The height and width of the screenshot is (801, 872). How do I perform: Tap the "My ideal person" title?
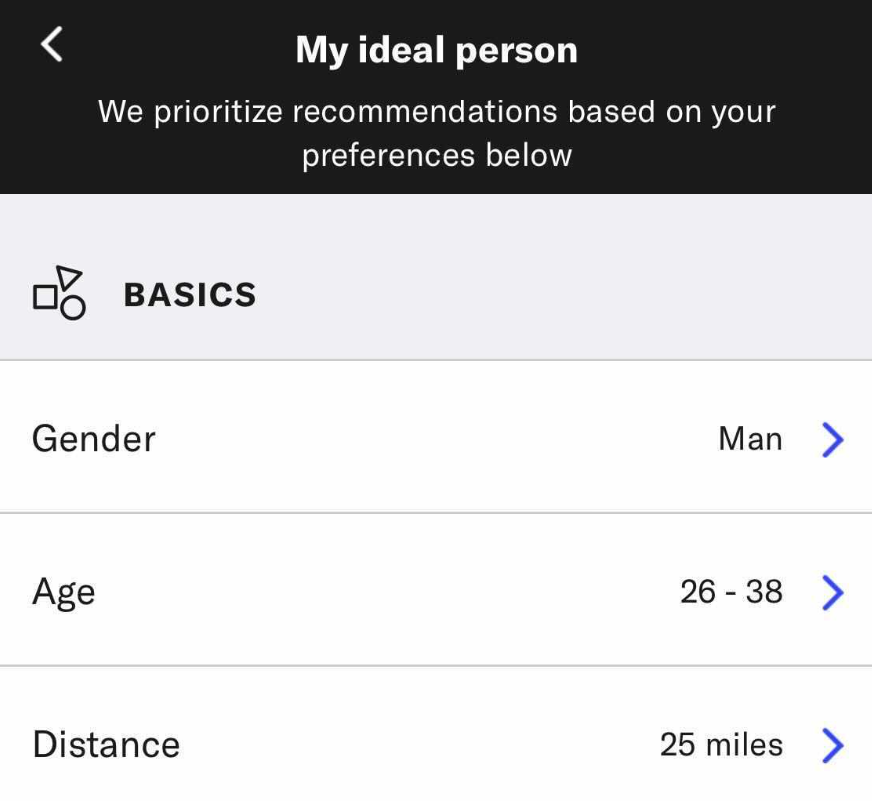click(x=437, y=51)
